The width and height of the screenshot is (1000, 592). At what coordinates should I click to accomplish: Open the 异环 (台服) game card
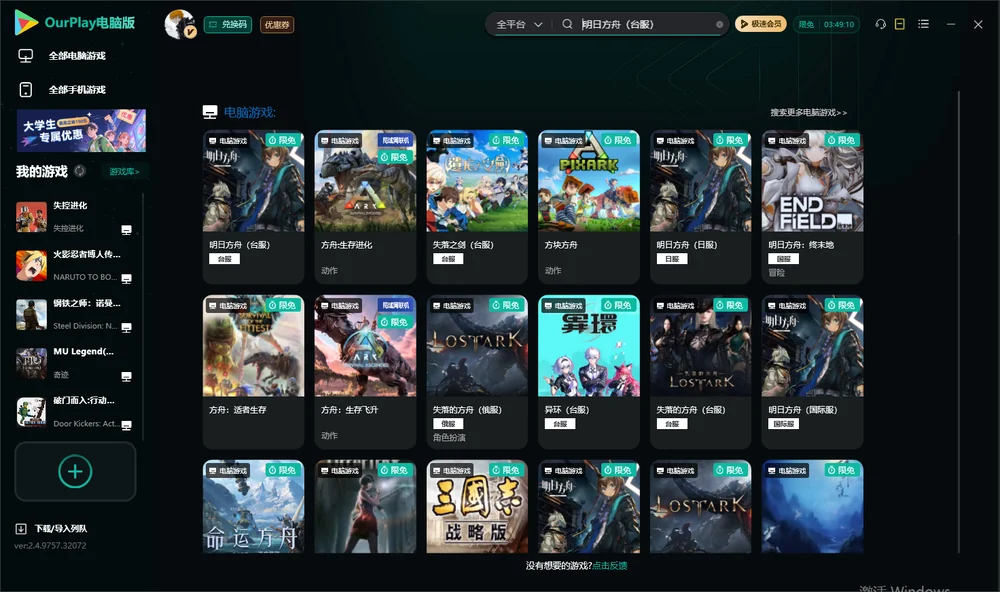[x=589, y=372]
